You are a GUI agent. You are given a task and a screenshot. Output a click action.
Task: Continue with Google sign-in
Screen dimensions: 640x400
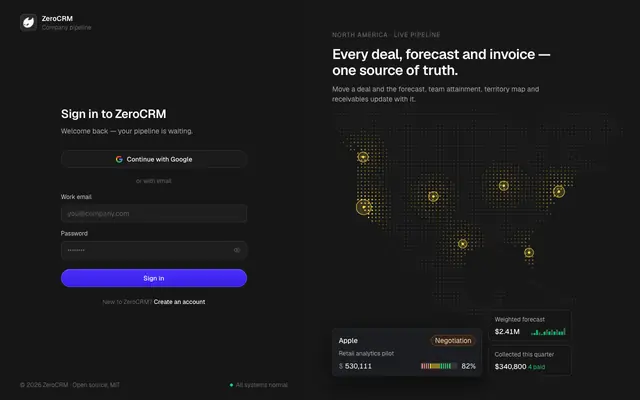[x=154, y=159]
